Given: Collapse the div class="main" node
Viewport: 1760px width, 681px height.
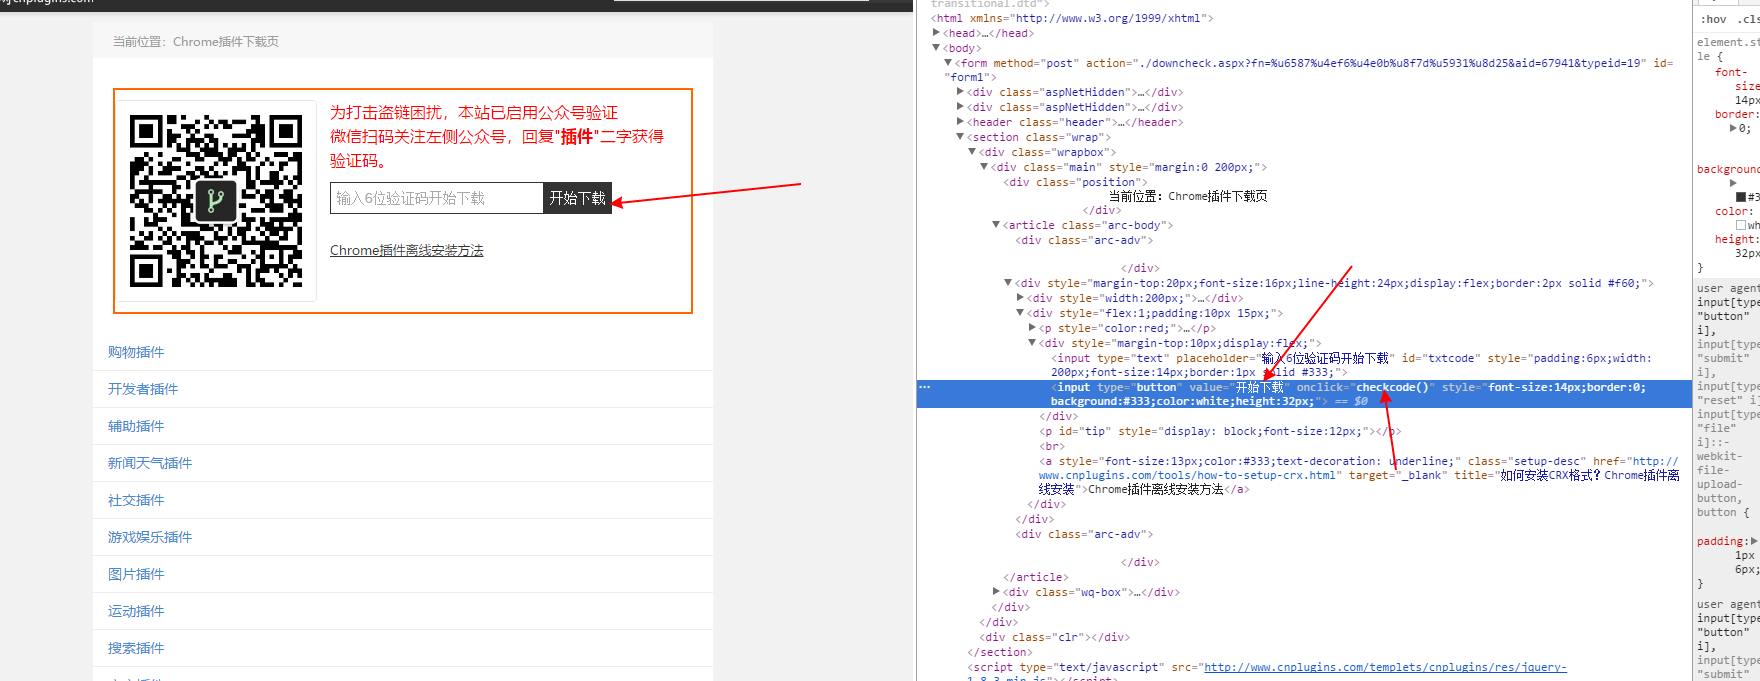Looking at the screenshot, I should coord(984,167).
